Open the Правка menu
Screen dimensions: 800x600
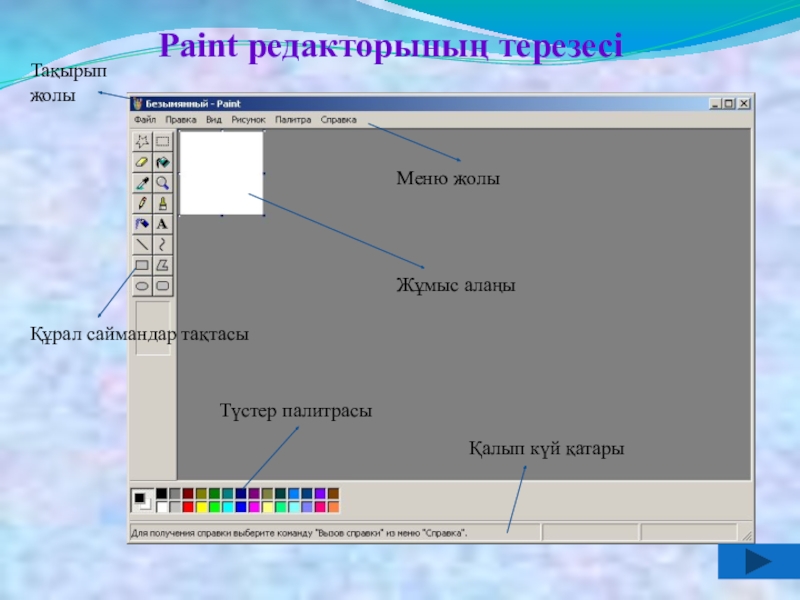click(181, 120)
